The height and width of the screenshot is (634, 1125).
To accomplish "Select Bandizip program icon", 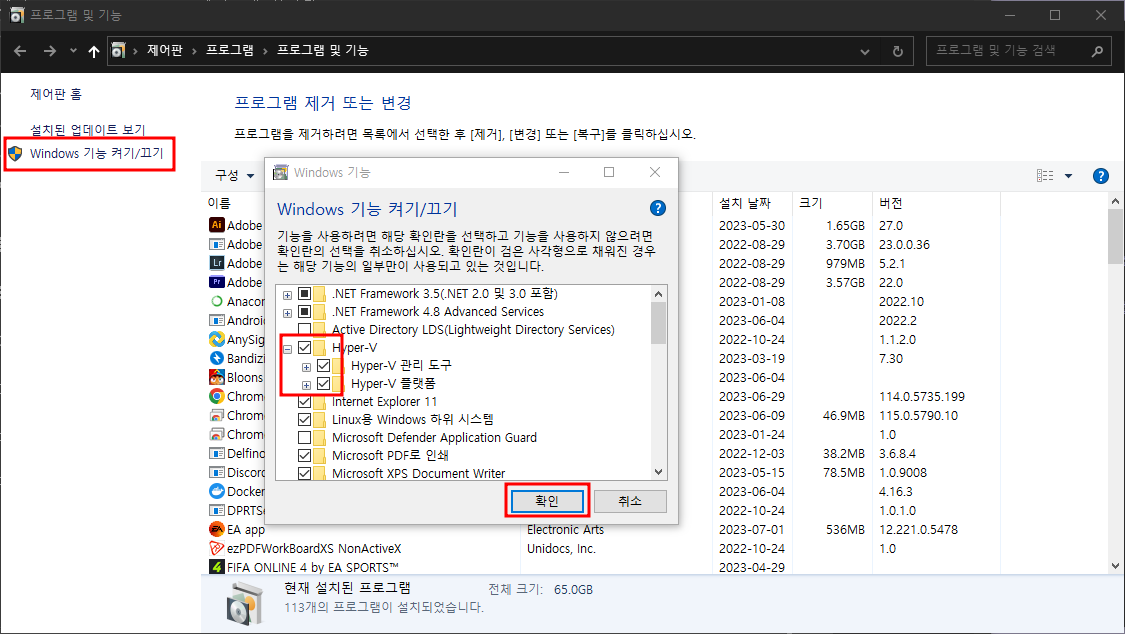I will coord(217,358).
